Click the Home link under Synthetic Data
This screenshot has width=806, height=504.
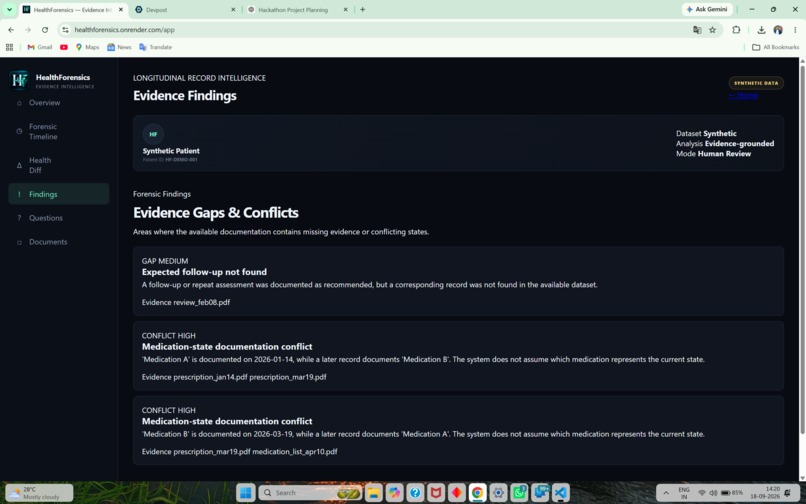click(743, 96)
